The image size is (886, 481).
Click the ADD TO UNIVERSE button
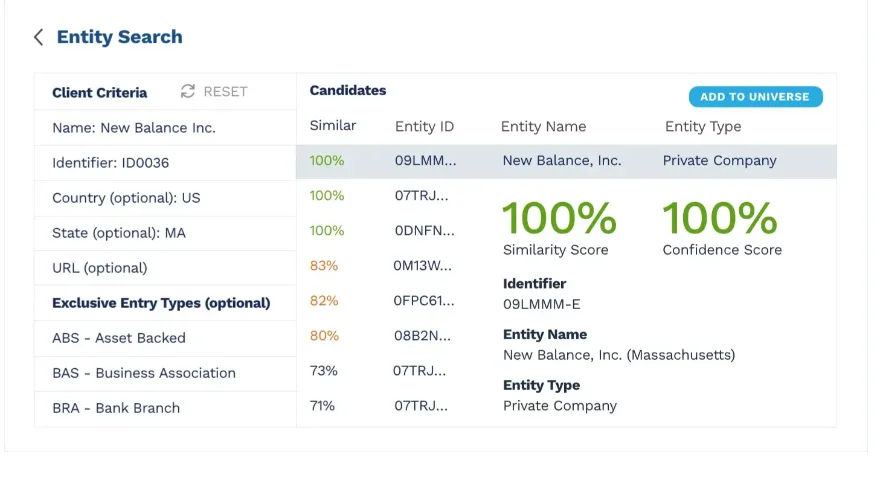[755, 97]
